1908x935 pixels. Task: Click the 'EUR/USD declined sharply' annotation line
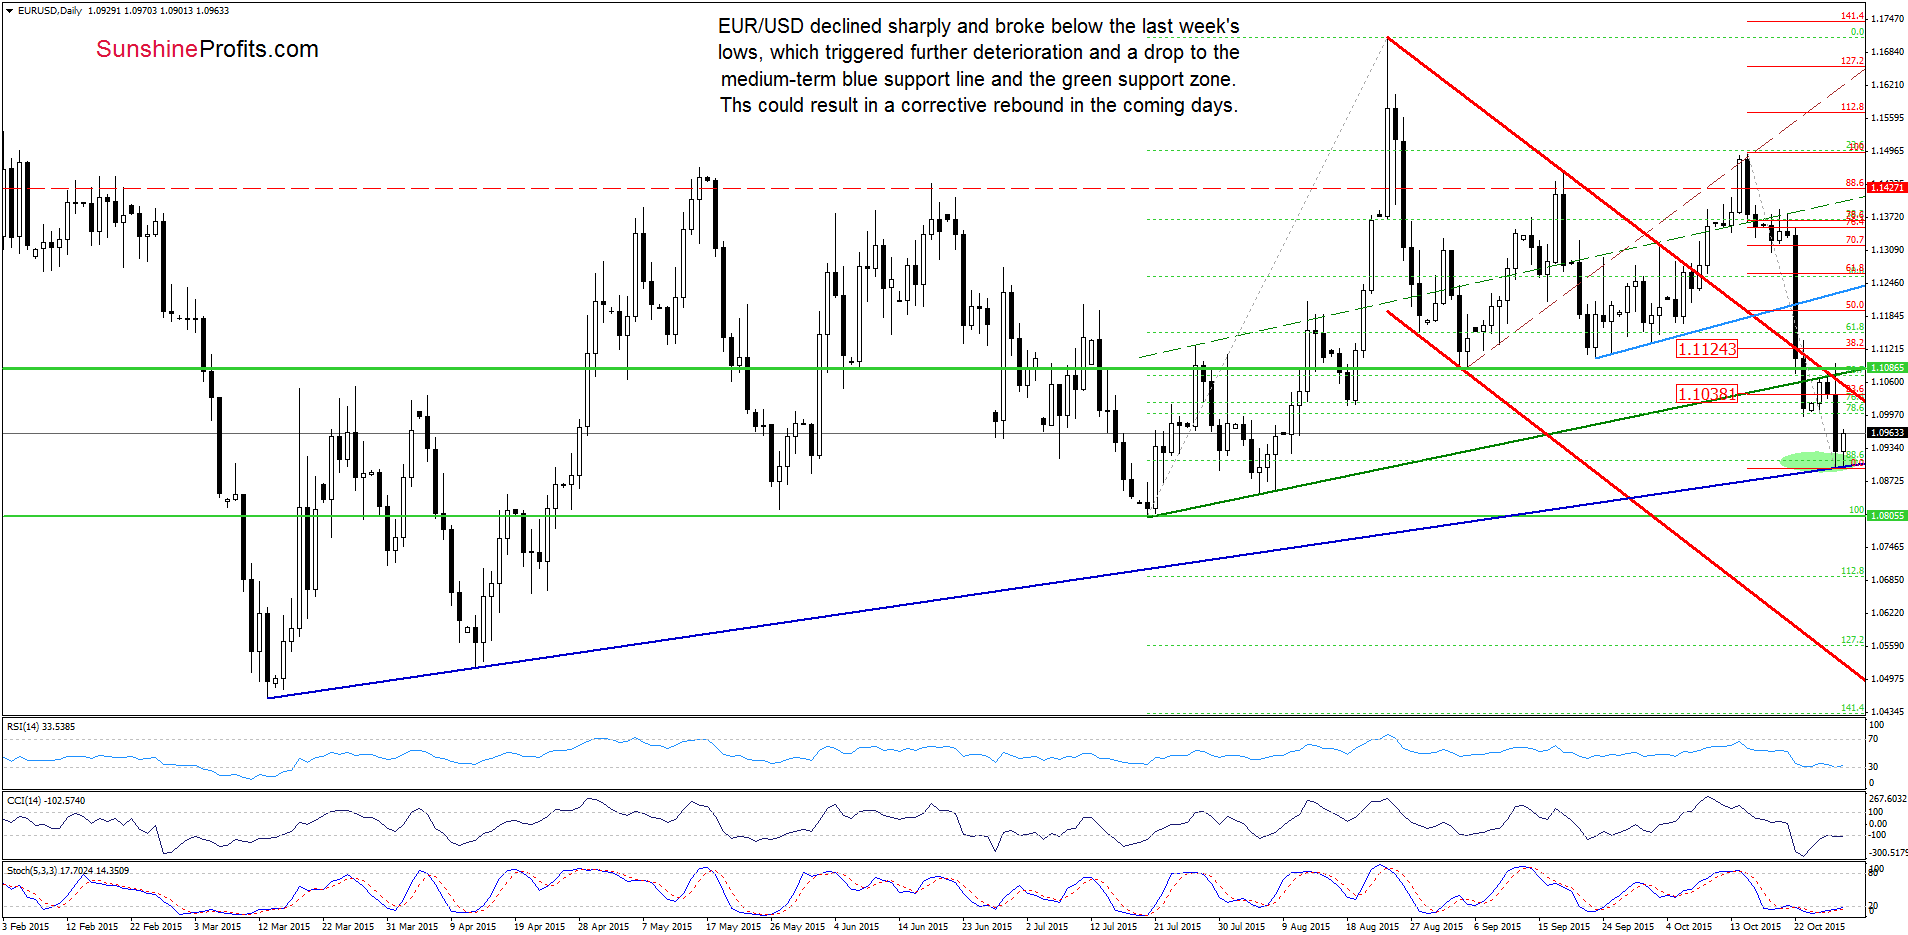point(978,26)
